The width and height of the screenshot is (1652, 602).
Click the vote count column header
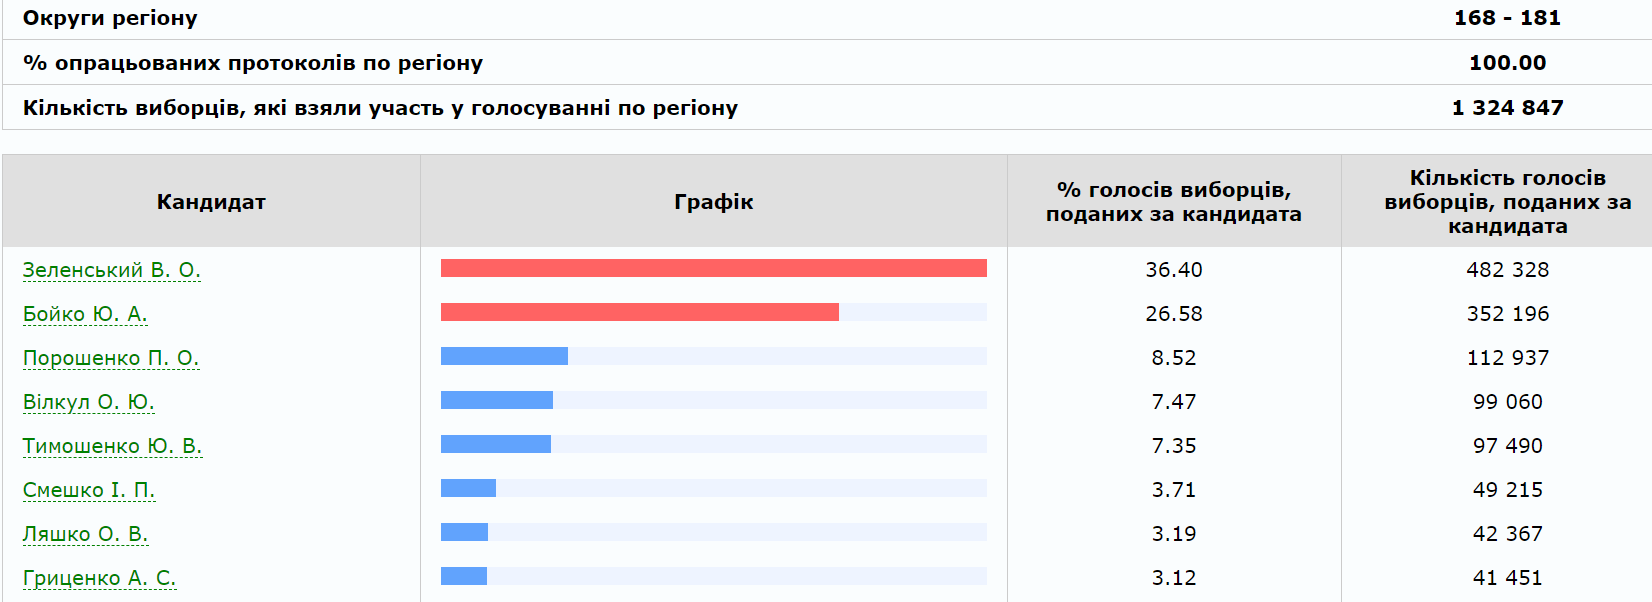pos(1507,202)
